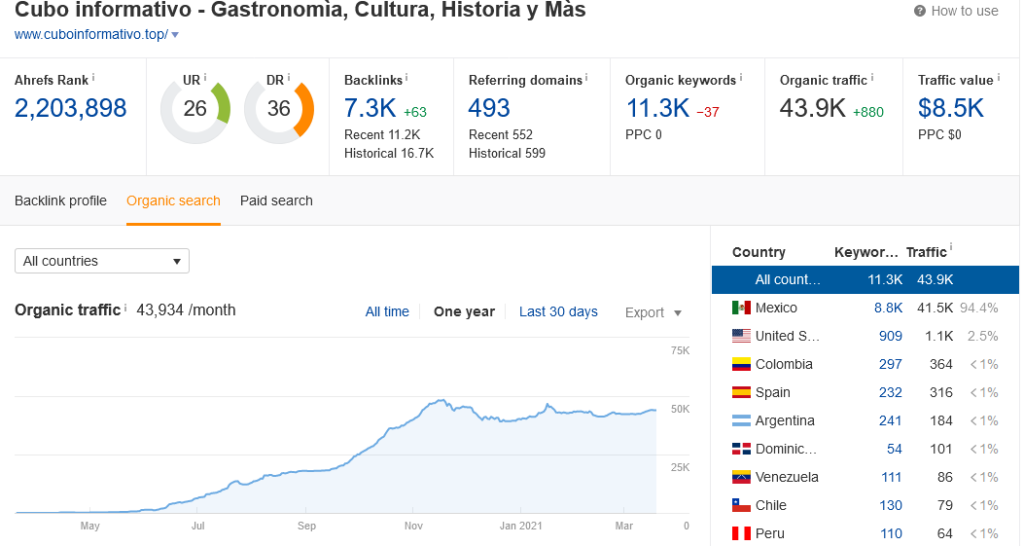Click the Organic keywords info icon
This screenshot has width=1024, height=546.
[741, 78]
